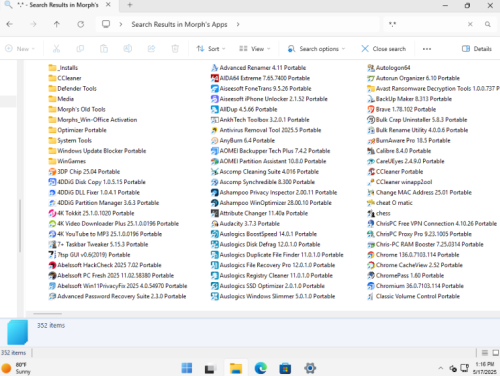Click the Up directory arrow
Image resolution: width=500 pixels, height=376 pixels.
[57, 24]
